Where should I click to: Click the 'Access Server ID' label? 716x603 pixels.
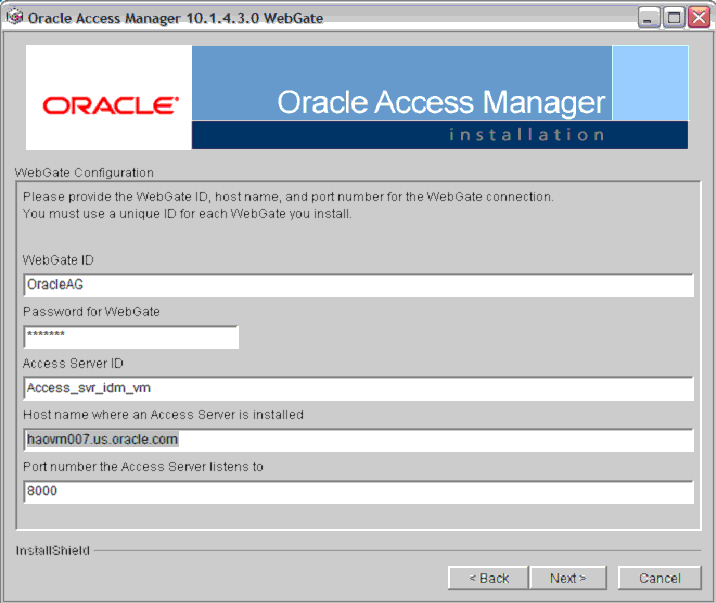73,363
